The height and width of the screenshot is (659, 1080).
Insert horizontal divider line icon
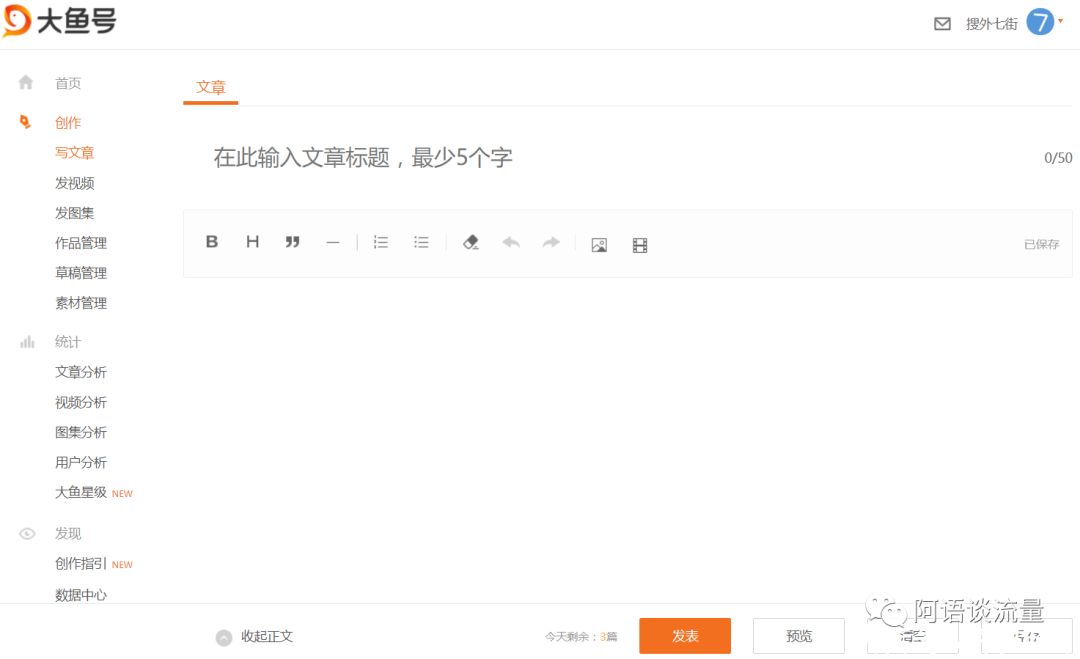click(x=333, y=242)
